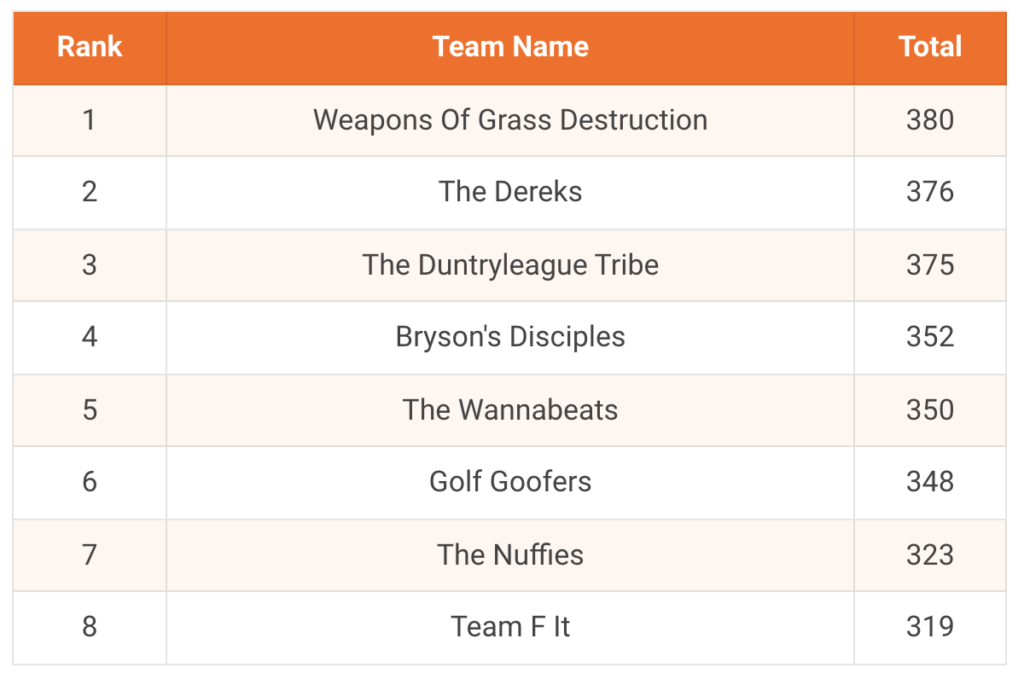Click the 348 total score cell
Viewport: 1024px width, 679px height.
click(930, 482)
